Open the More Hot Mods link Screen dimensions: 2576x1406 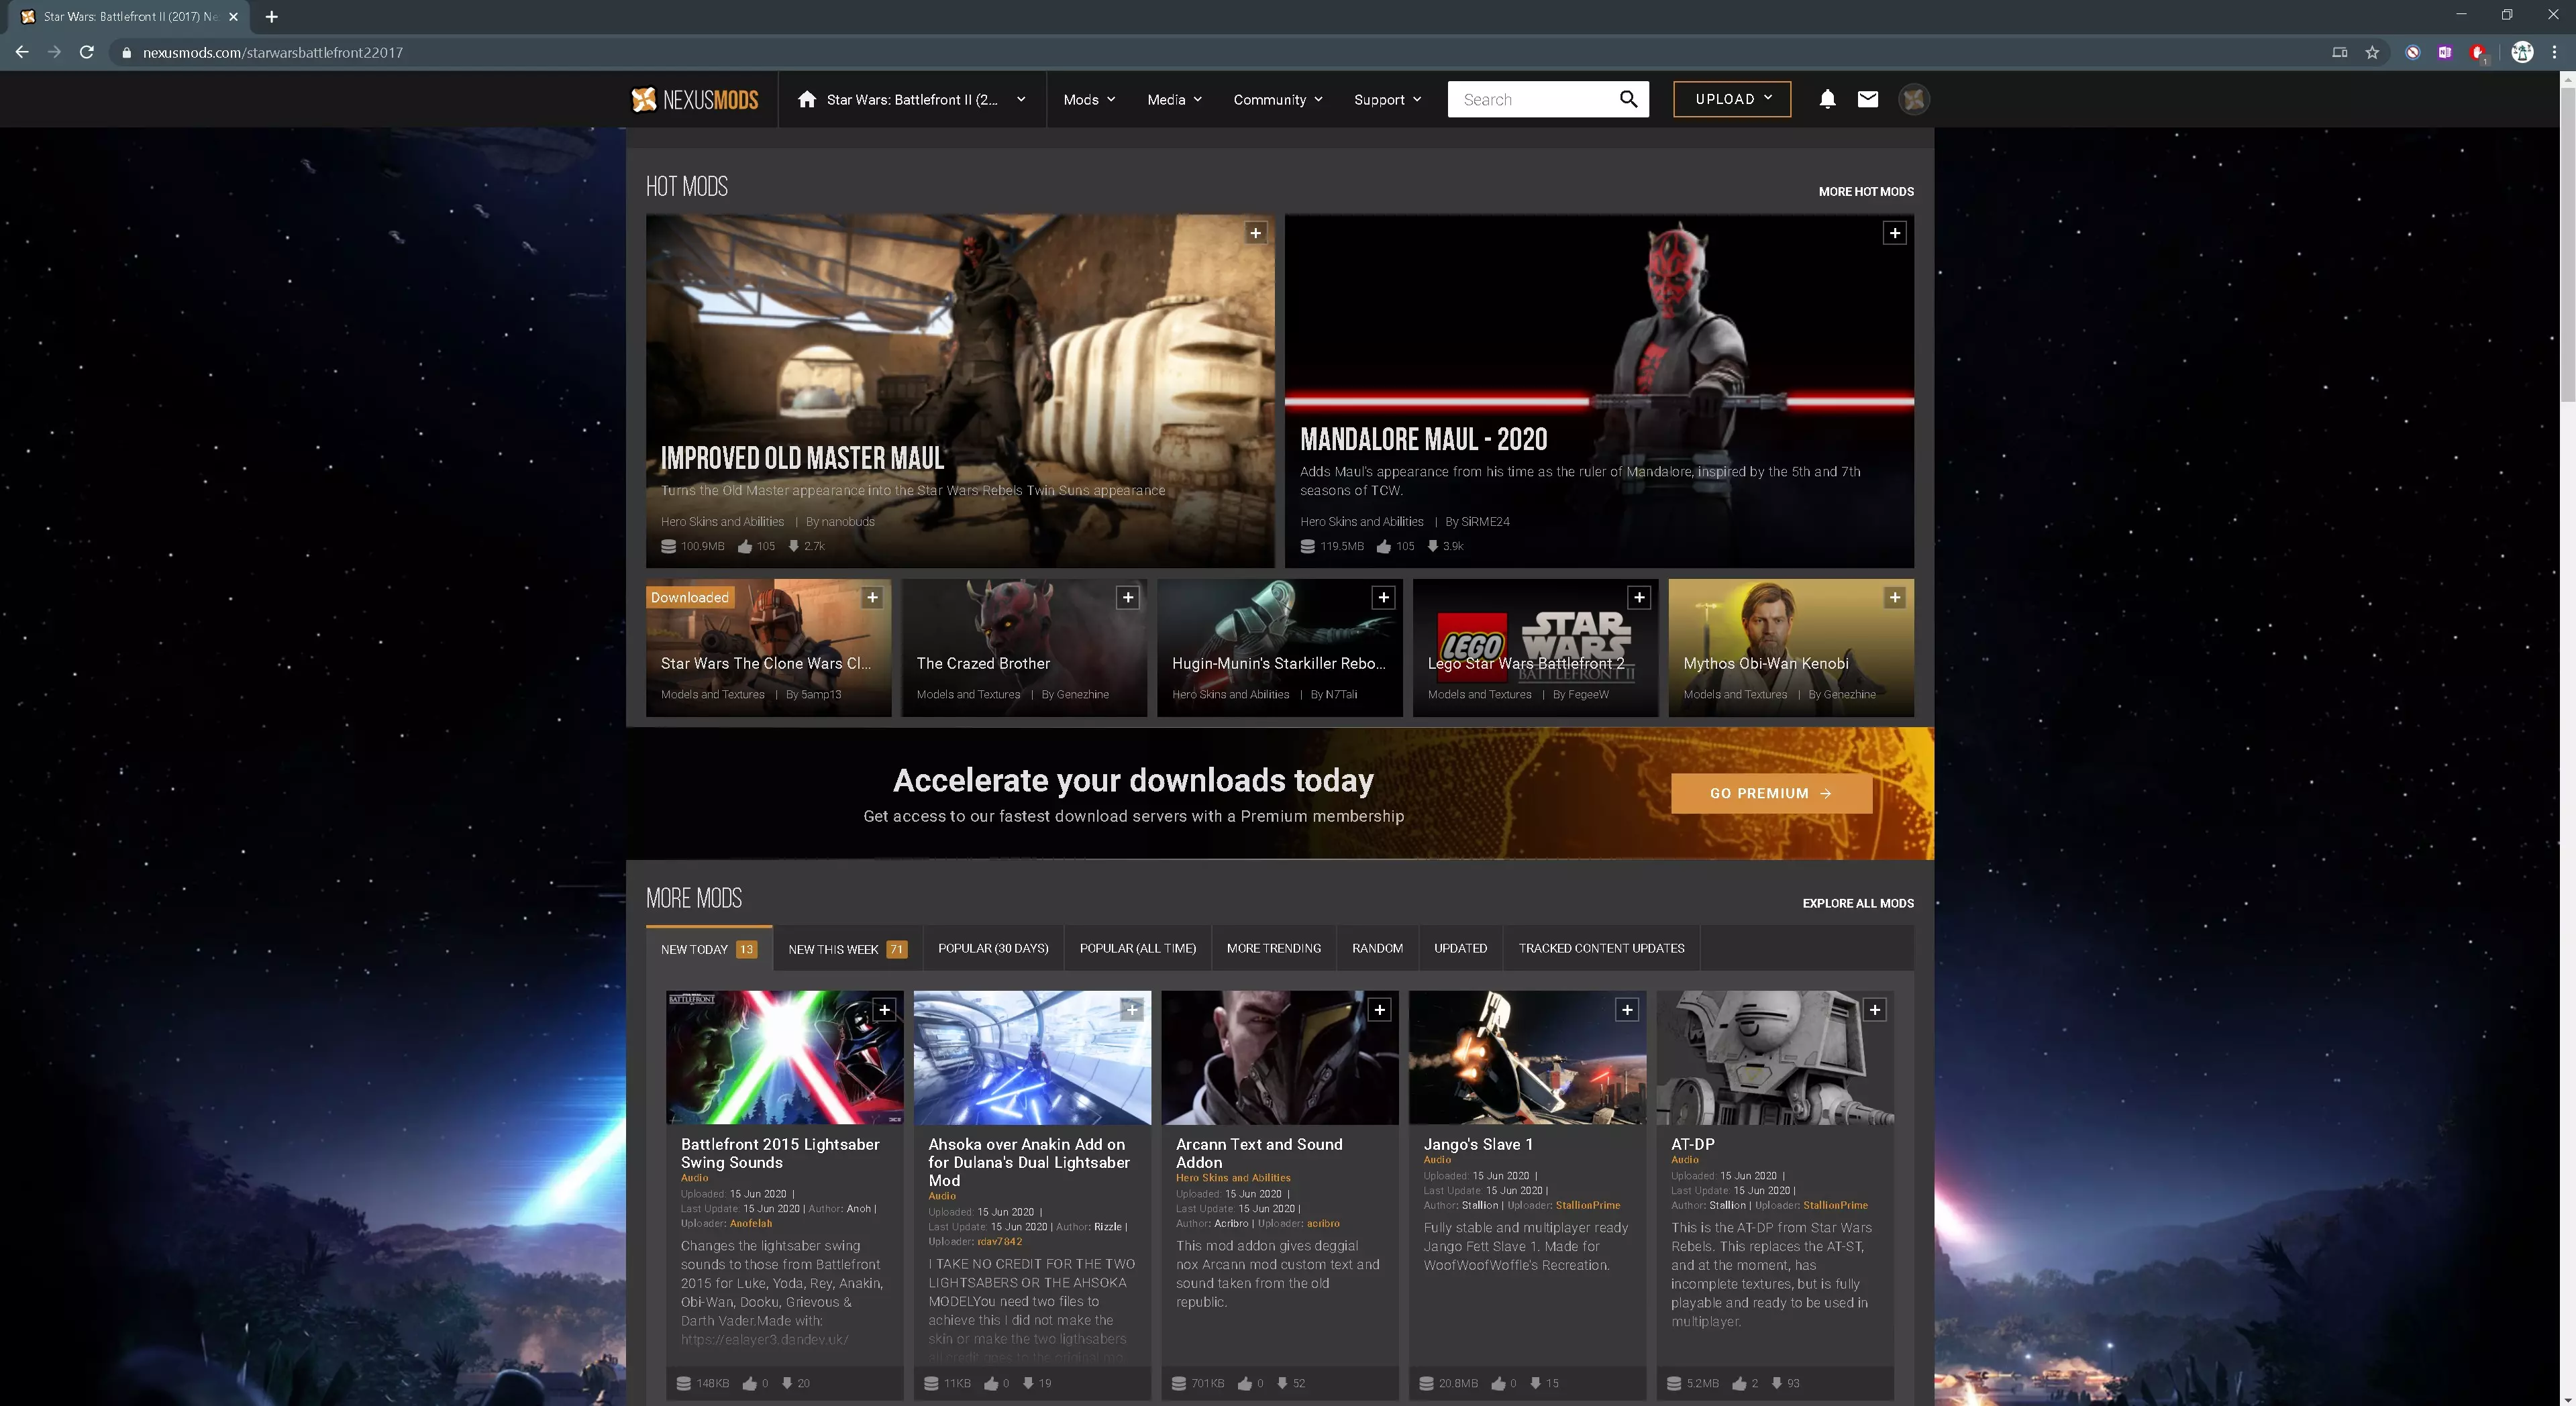pos(1865,191)
